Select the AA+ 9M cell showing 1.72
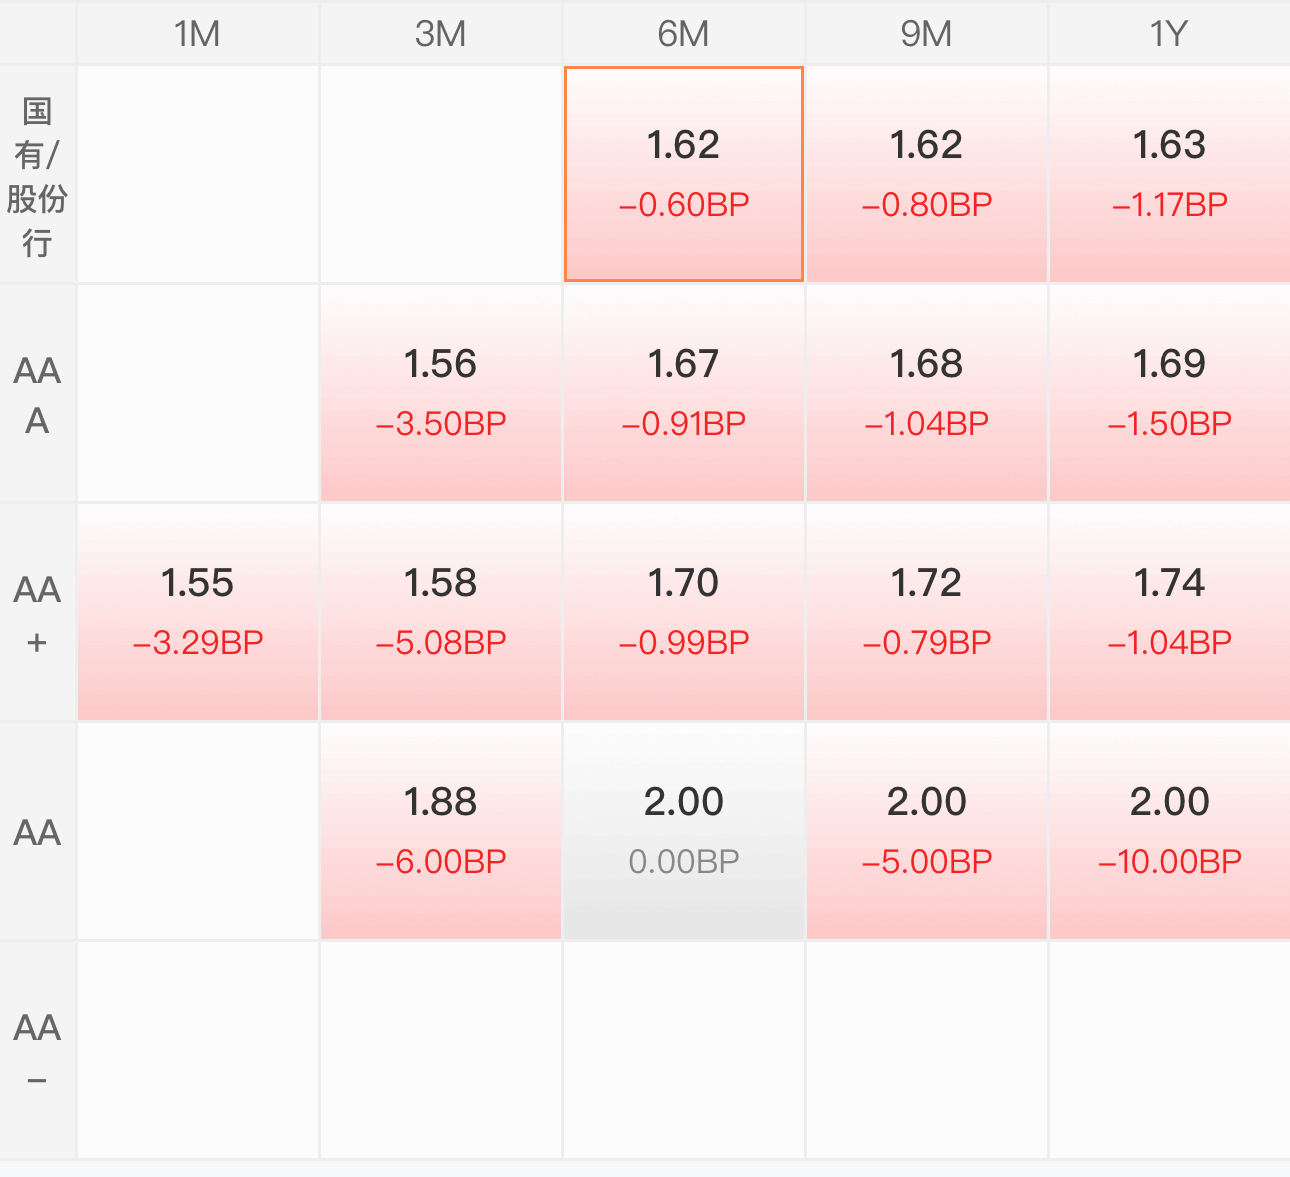The image size is (1290, 1177). (927, 612)
